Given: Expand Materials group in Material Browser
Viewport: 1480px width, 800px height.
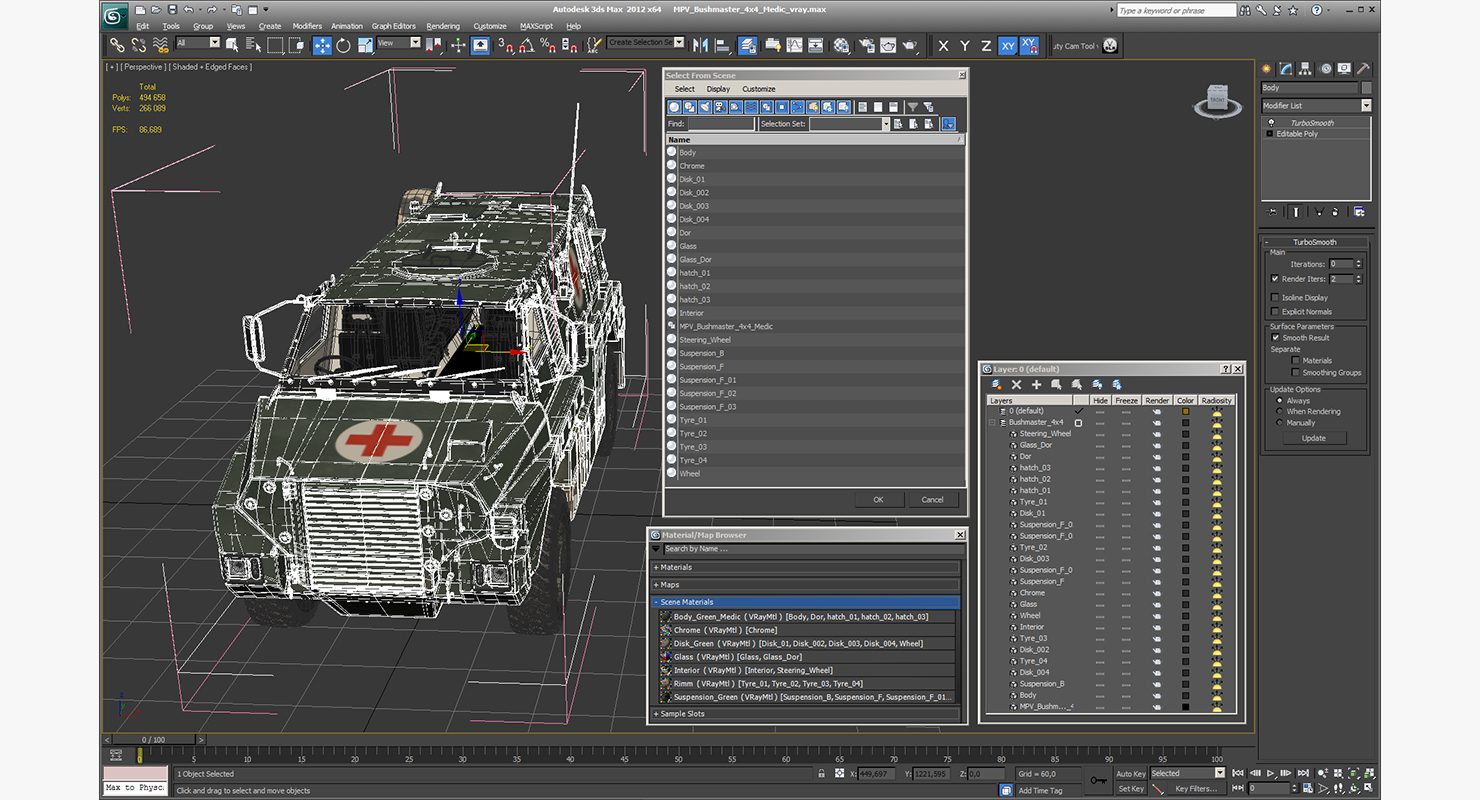Looking at the screenshot, I should pos(656,567).
